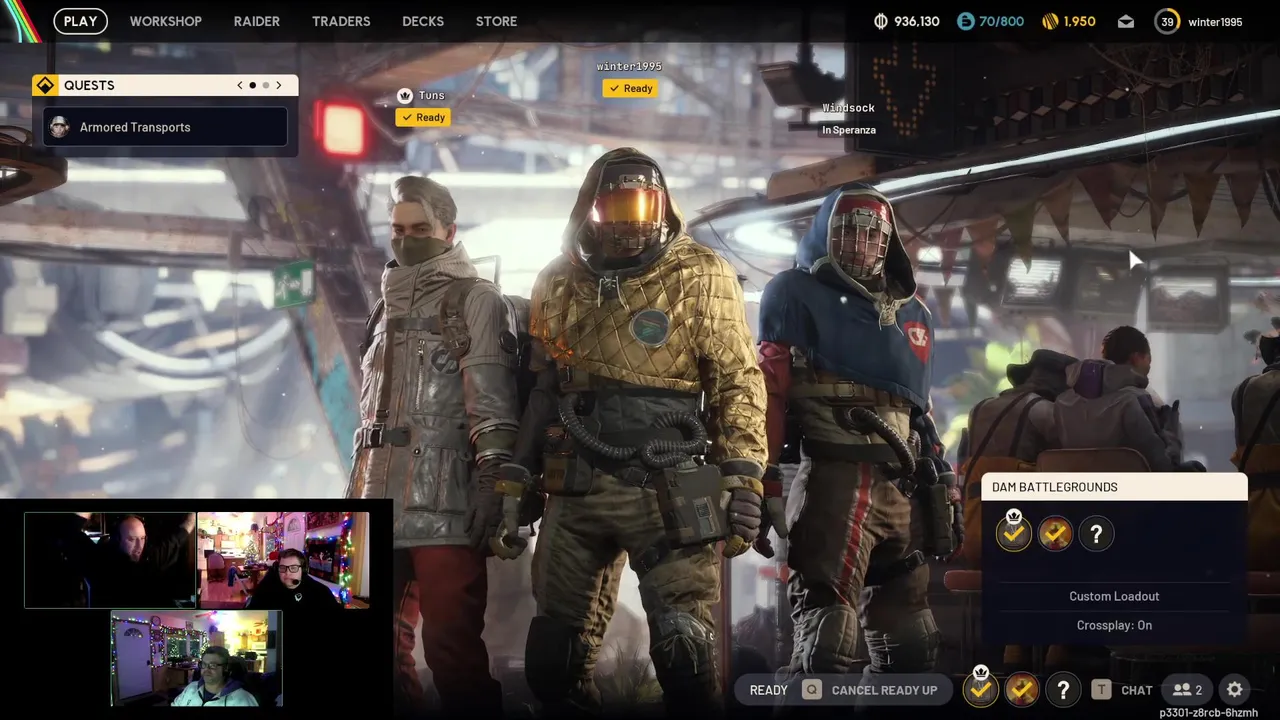Switch to the WORKSHOP tab

pos(165,21)
